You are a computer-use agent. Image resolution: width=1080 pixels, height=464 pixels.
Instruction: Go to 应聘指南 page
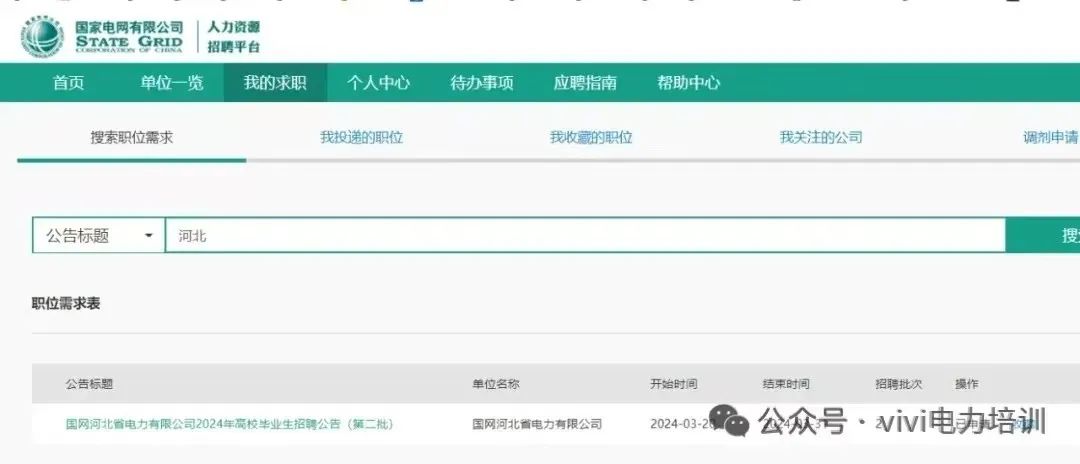pos(585,83)
